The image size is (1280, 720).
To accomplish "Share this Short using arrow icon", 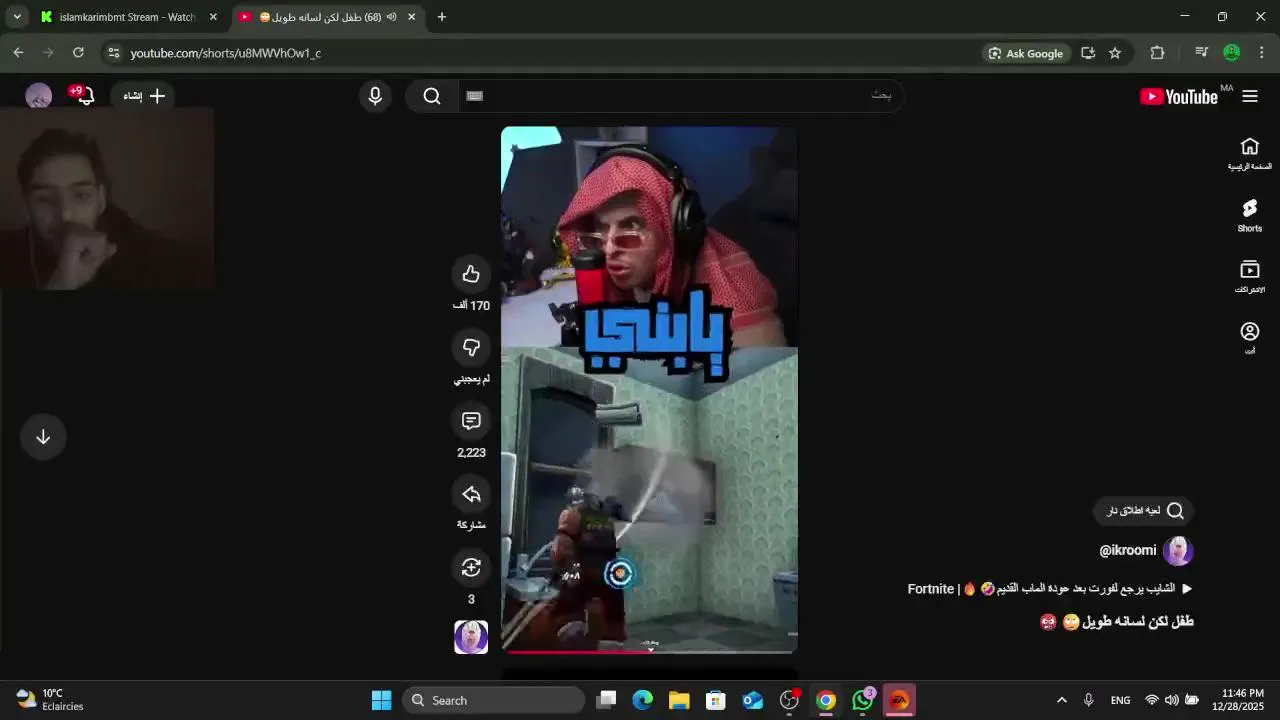I will pyautogui.click(x=471, y=494).
